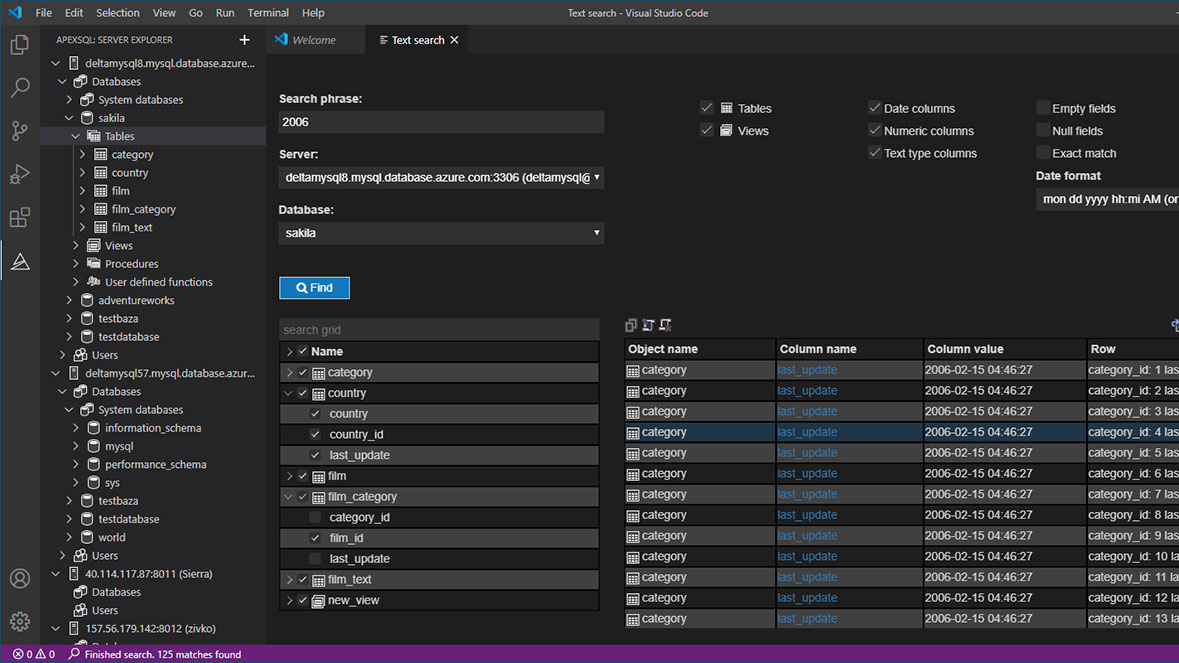Expand the film node in the search grid
1179x663 pixels.
point(288,475)
